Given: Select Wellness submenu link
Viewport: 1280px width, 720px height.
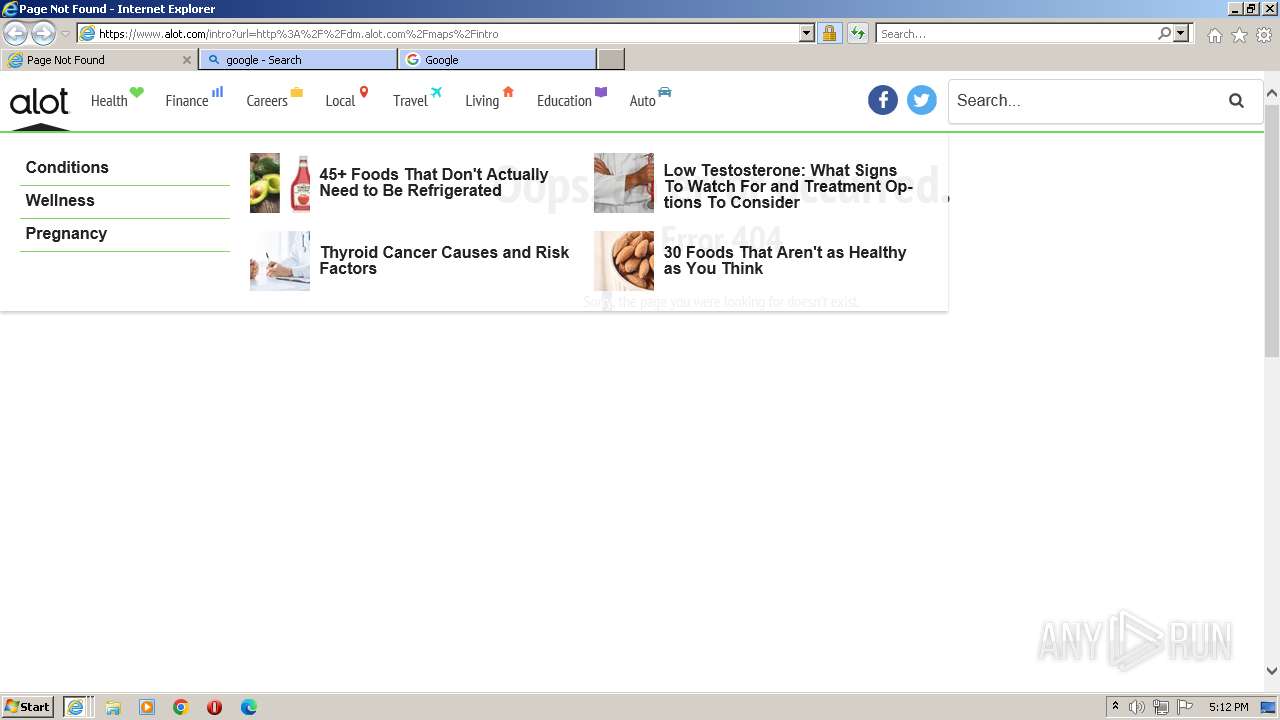Looking at the screenshot, I should [x=60, y=200].
